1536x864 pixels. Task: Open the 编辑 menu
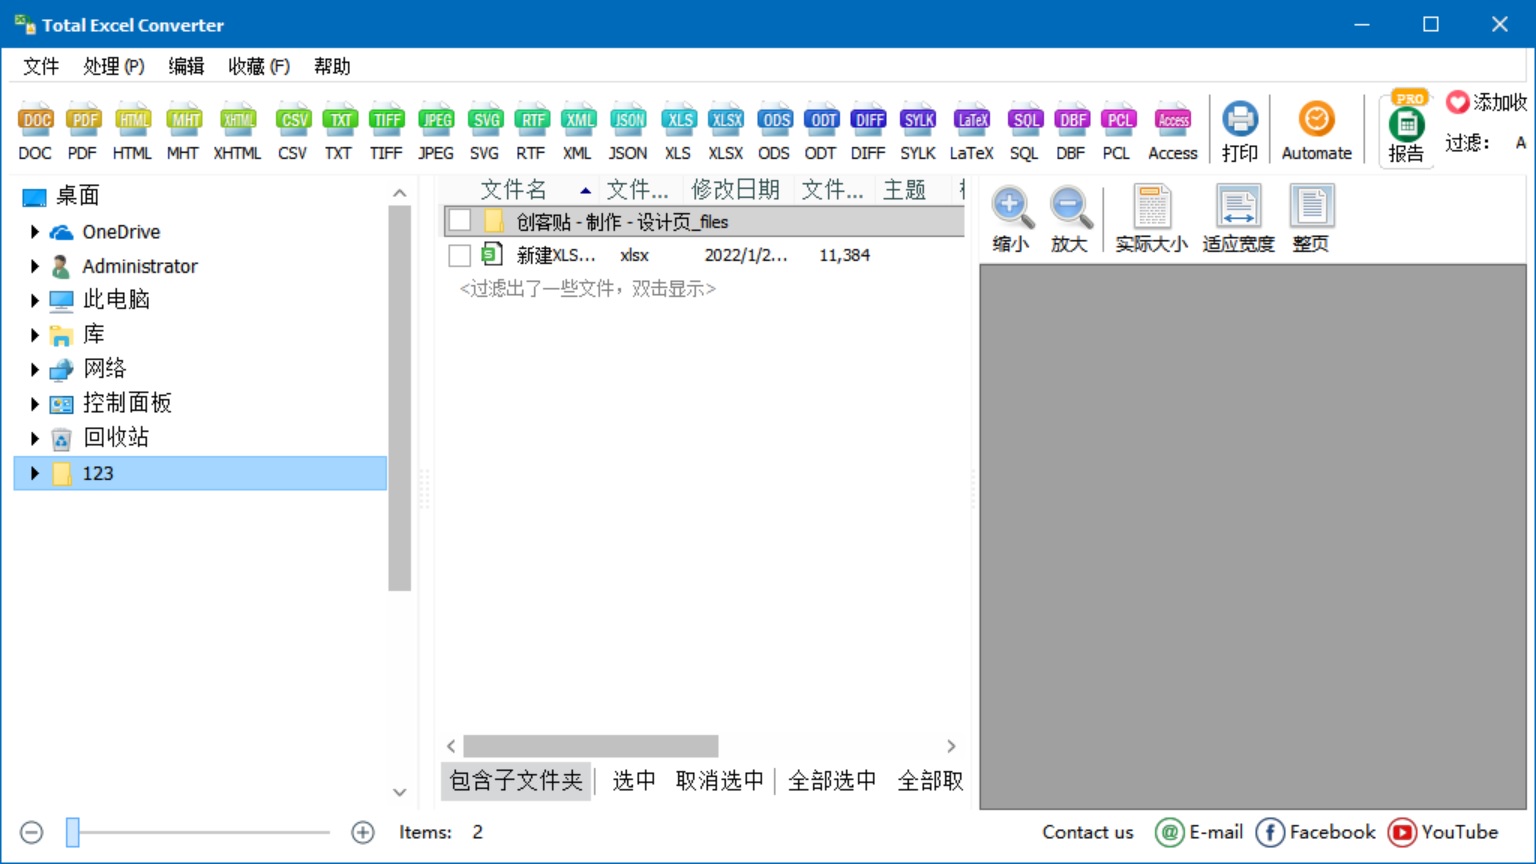pos(186,66)
